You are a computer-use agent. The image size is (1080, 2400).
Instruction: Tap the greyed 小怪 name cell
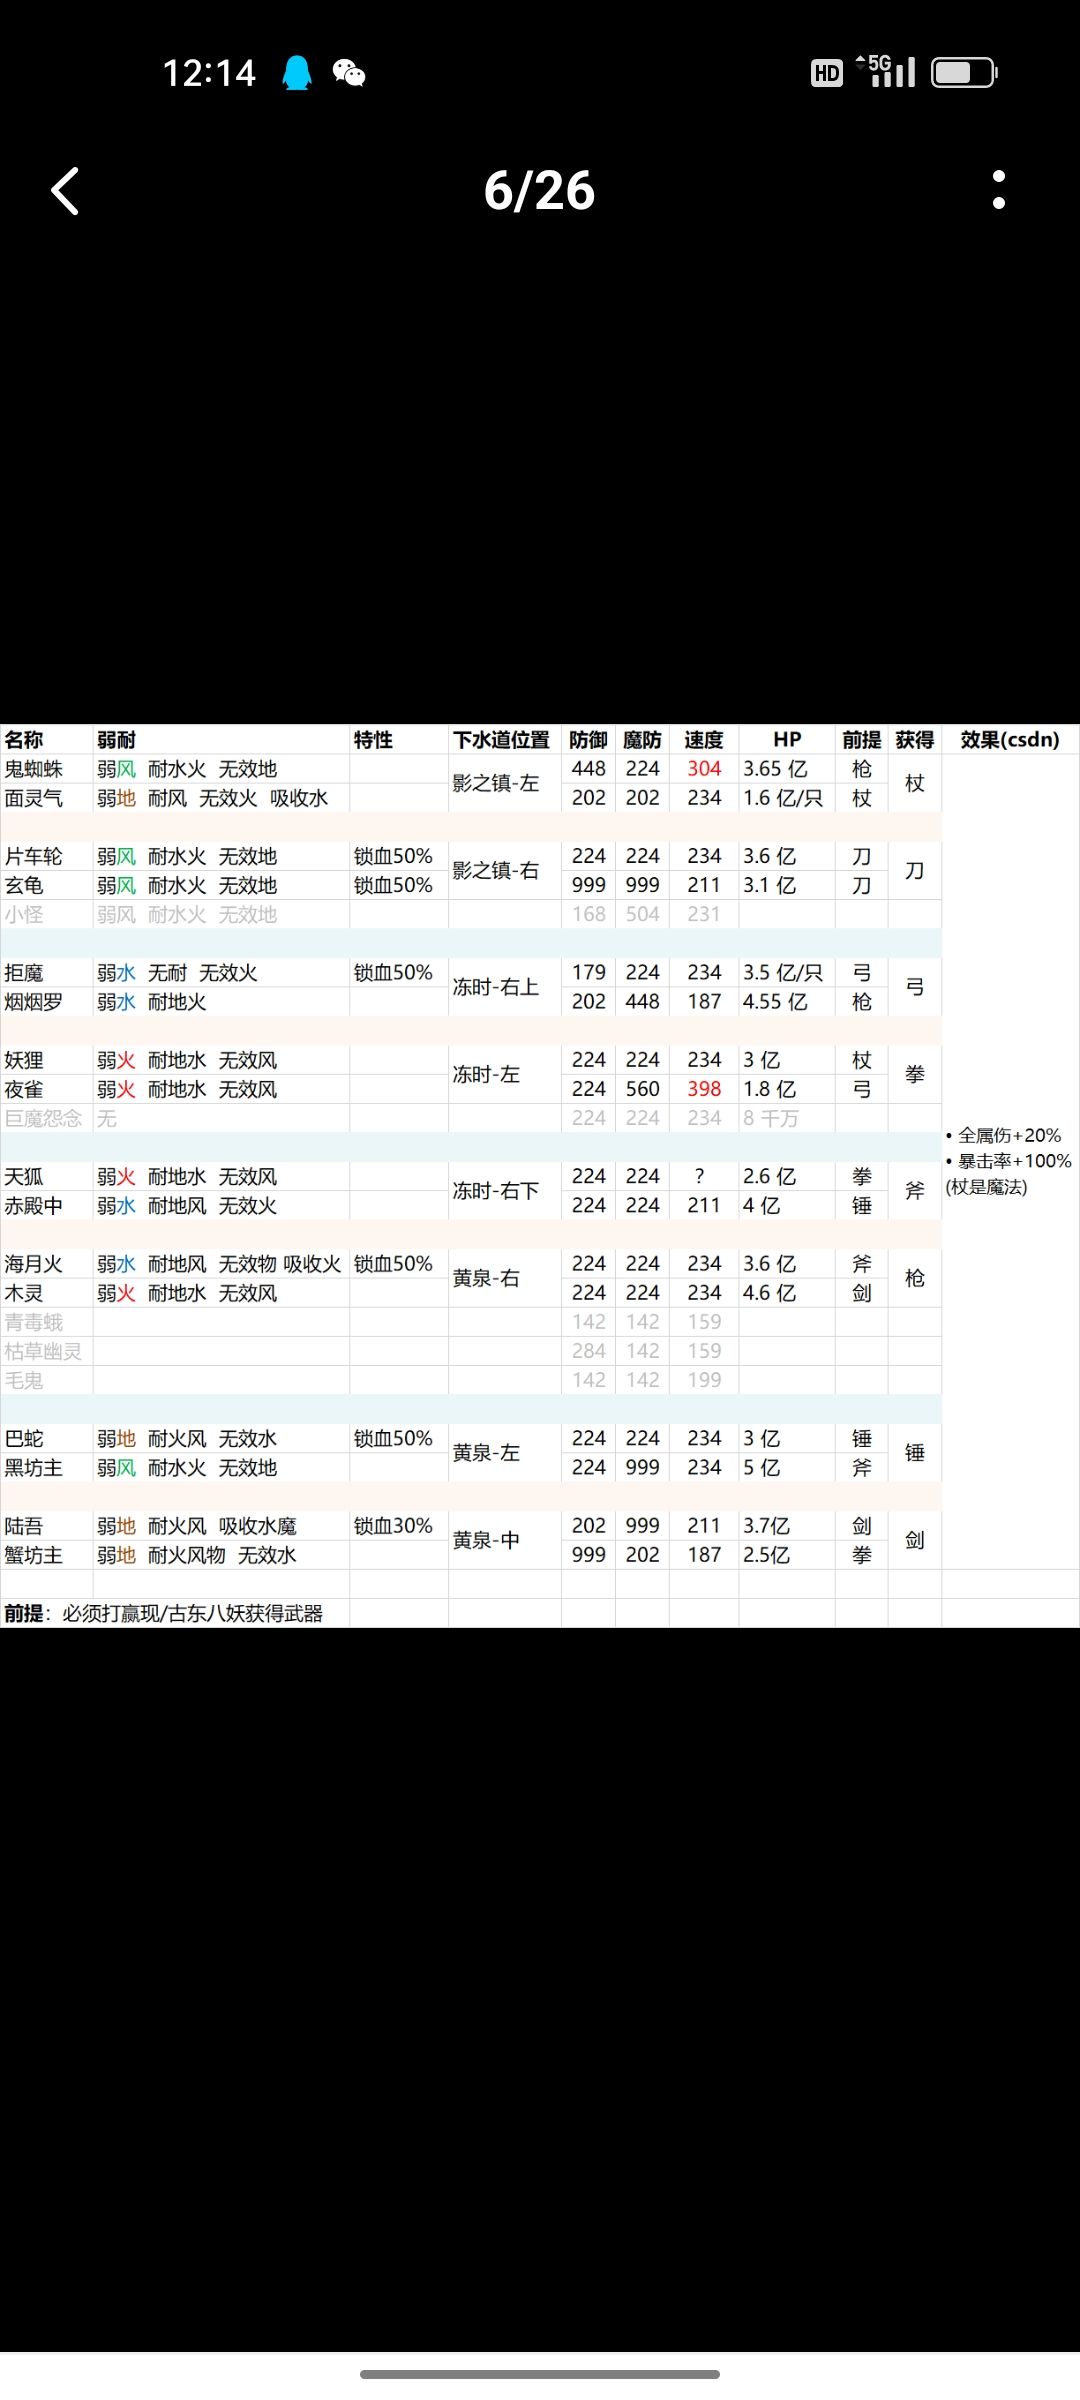(24, 914)
